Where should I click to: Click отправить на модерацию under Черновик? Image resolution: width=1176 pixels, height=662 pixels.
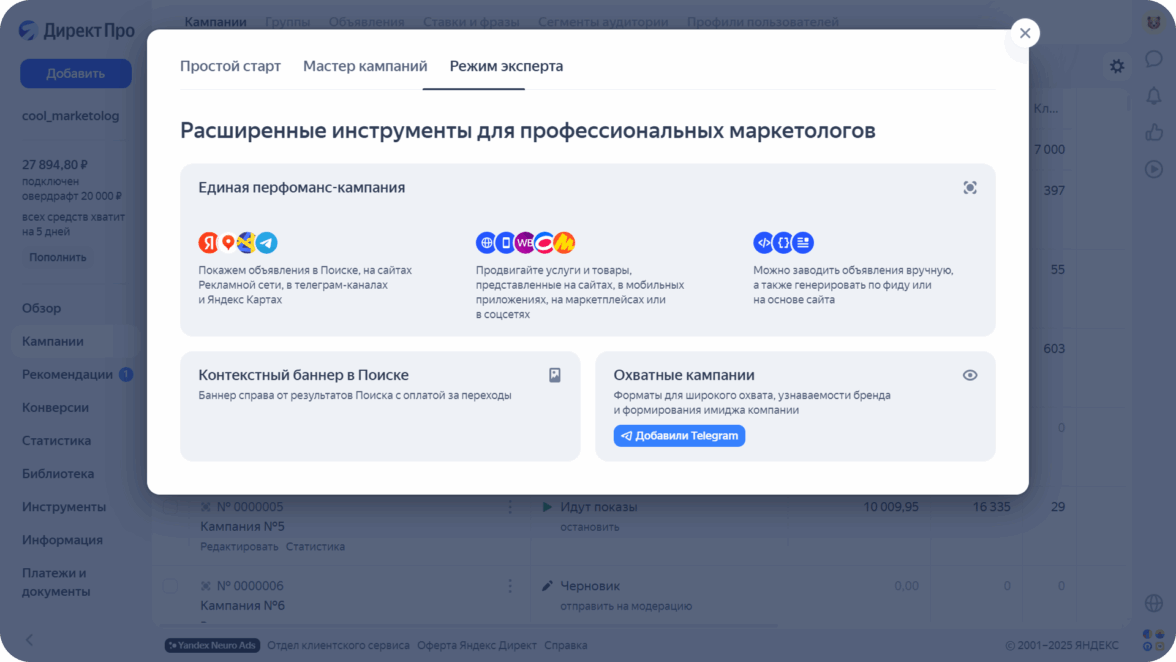626,606
